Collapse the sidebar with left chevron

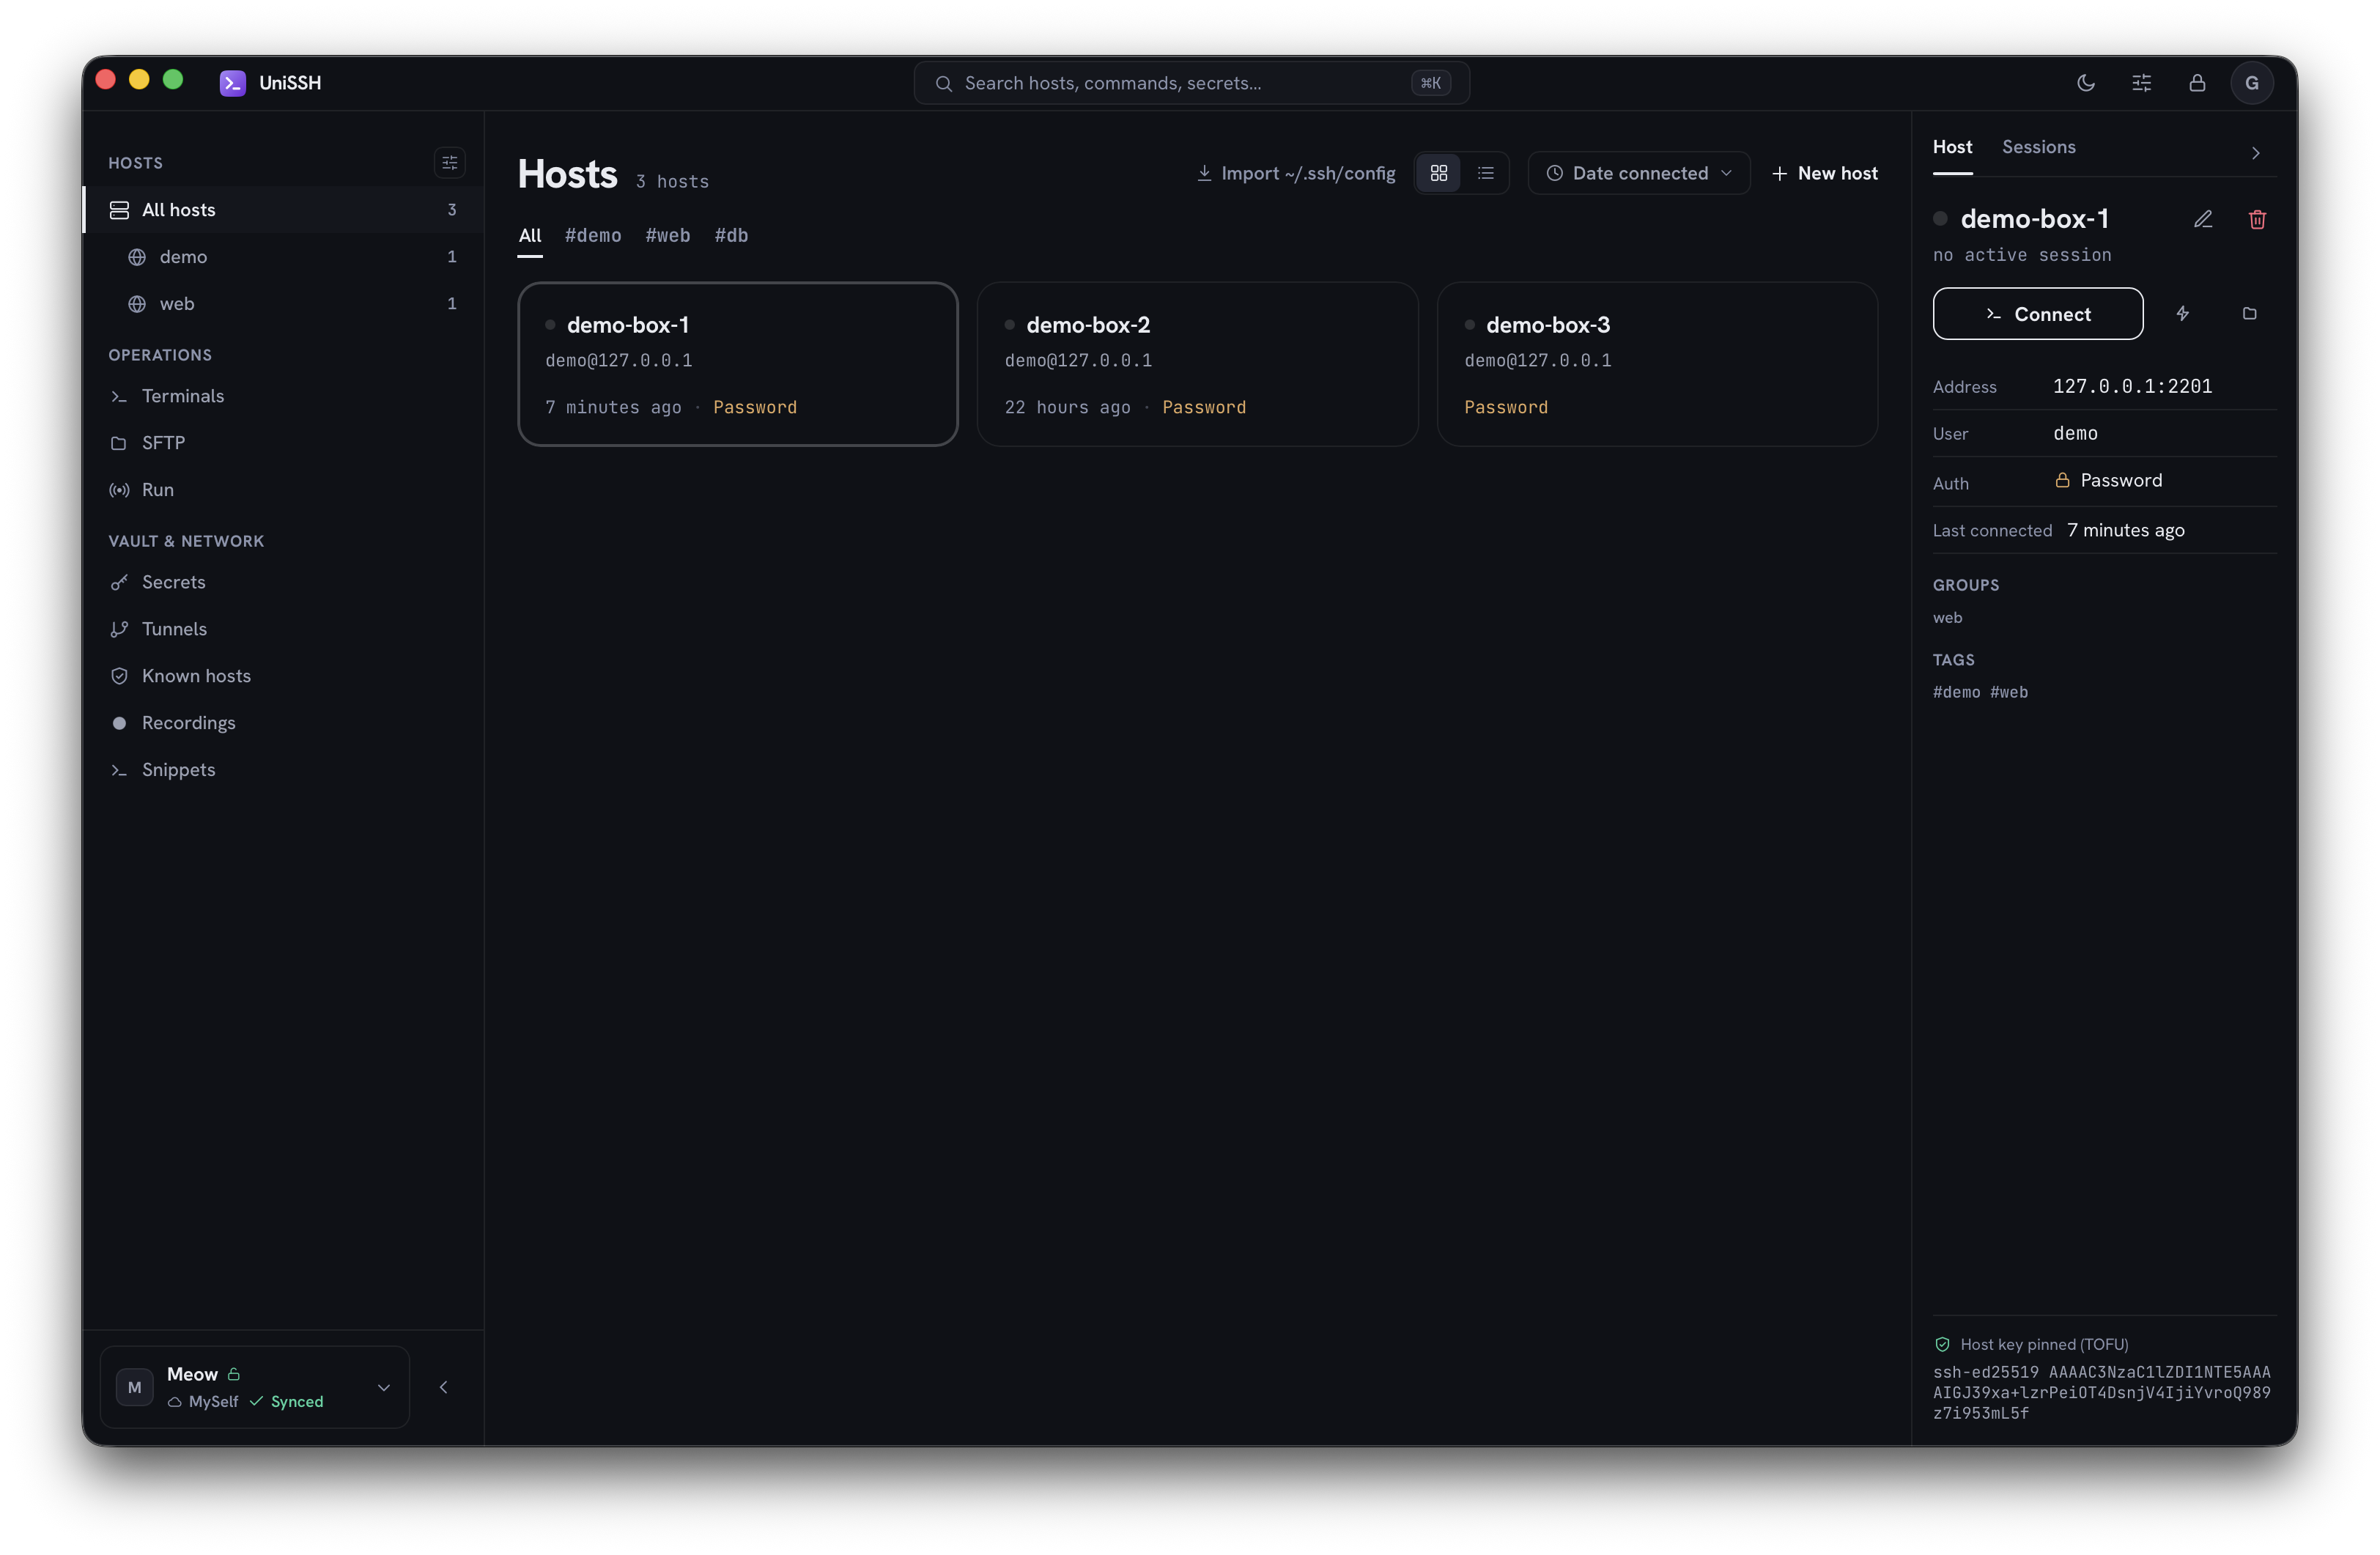444,1387
